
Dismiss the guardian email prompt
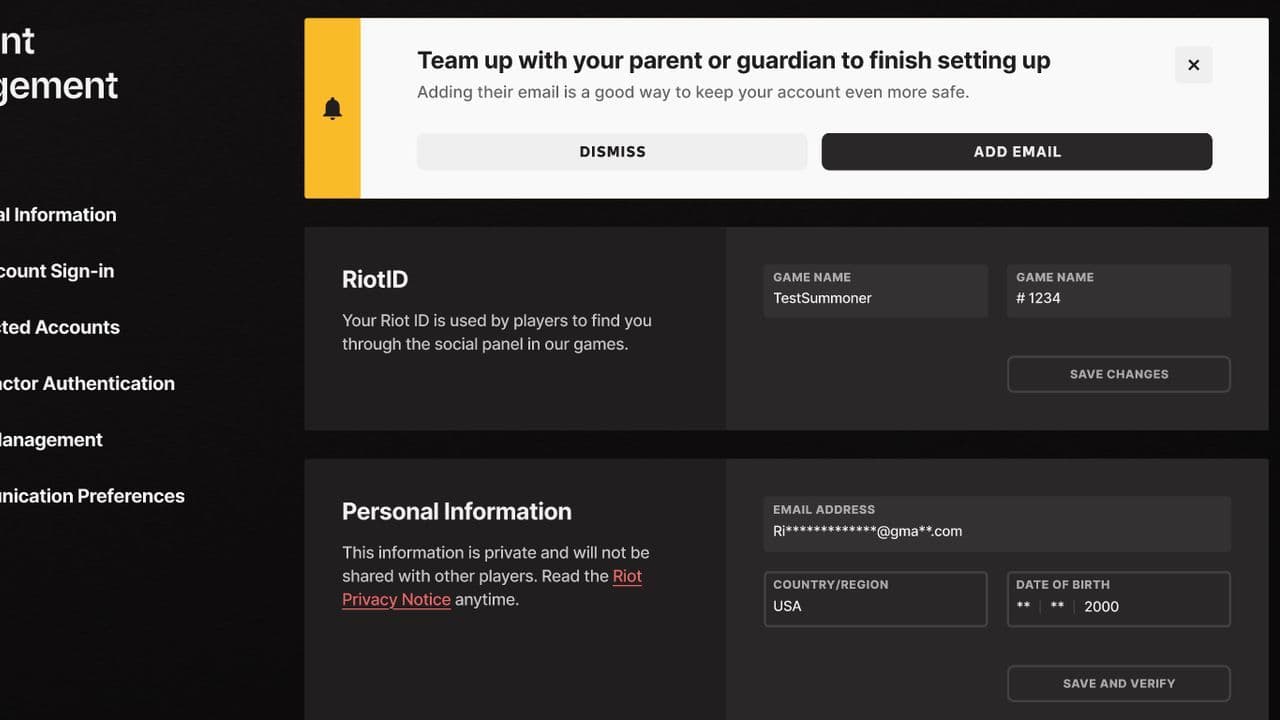pos(612,152)
